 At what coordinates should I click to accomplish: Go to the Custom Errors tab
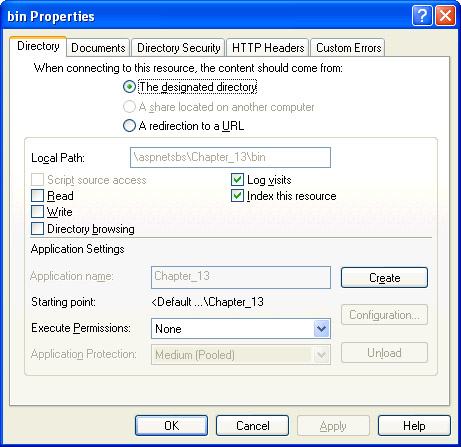tap(348, 48)
